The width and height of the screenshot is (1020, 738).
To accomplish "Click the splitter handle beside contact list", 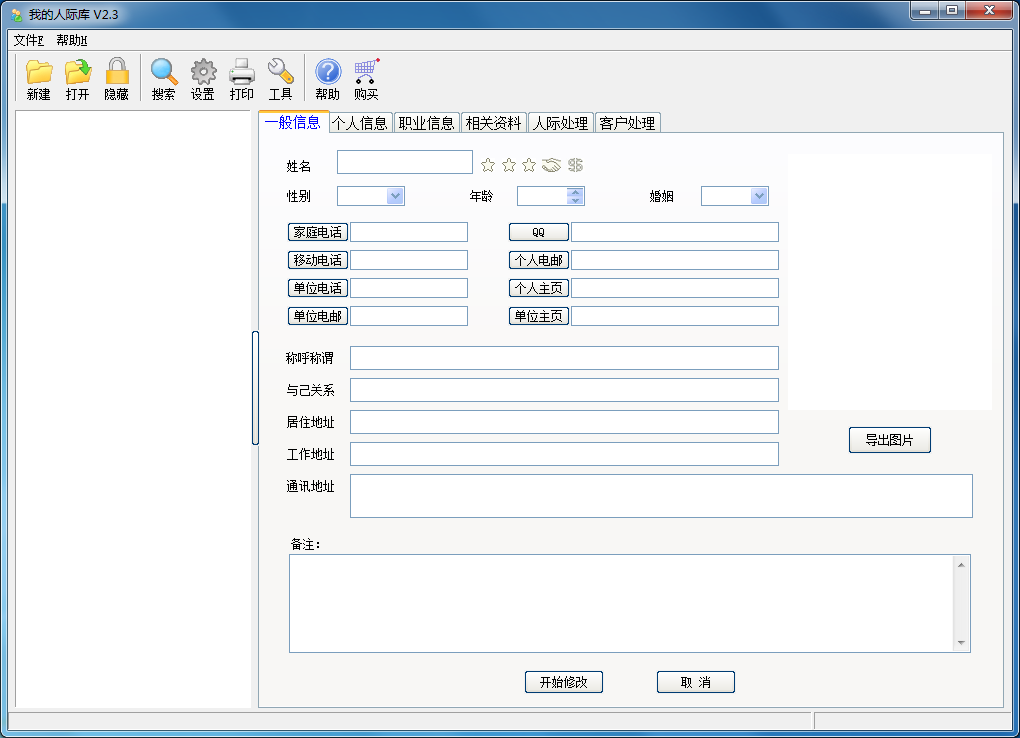I will pyautogui.click(x=255, y=388).
